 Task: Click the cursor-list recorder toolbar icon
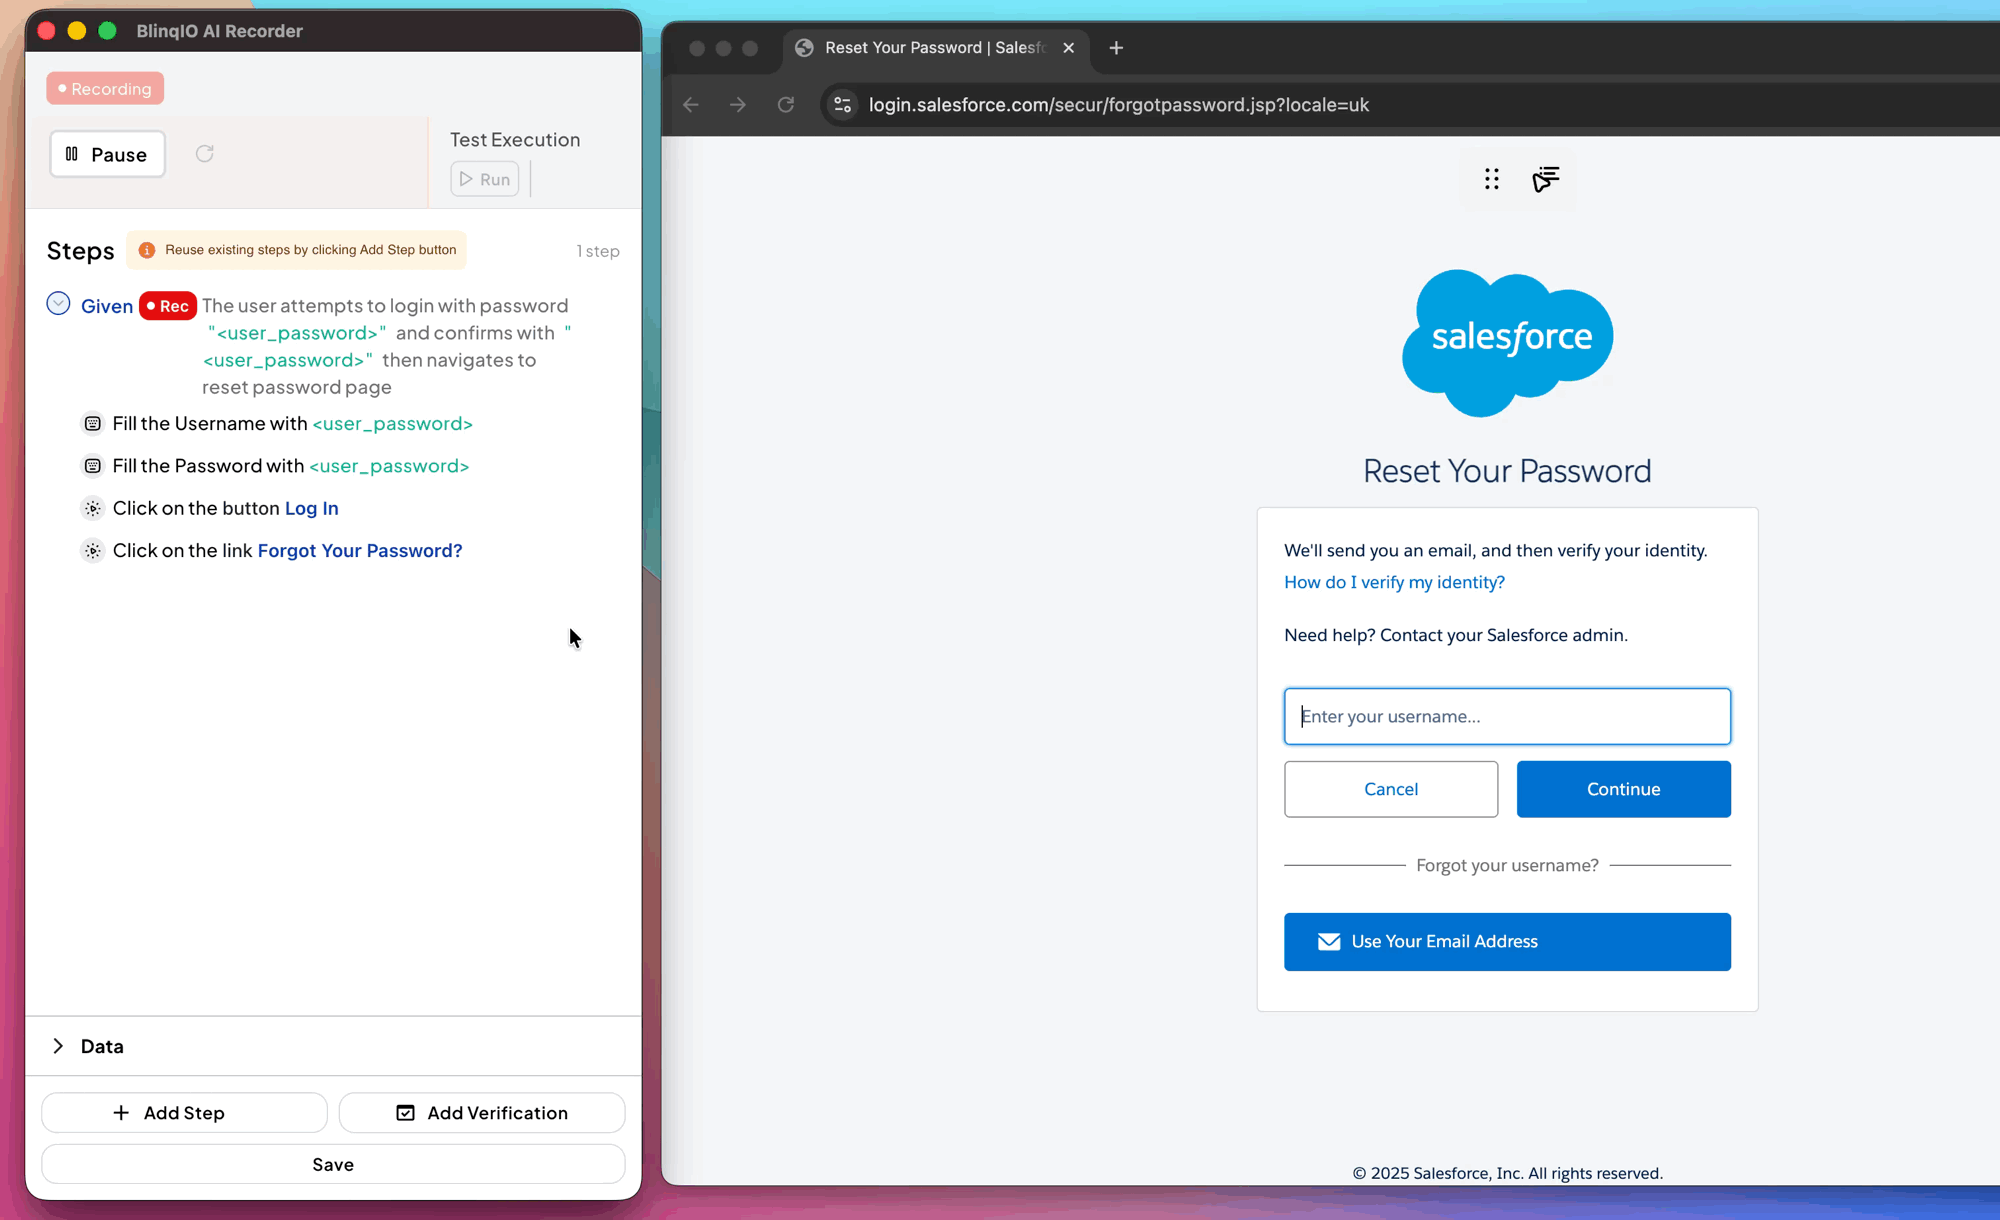coord(1545,179)
